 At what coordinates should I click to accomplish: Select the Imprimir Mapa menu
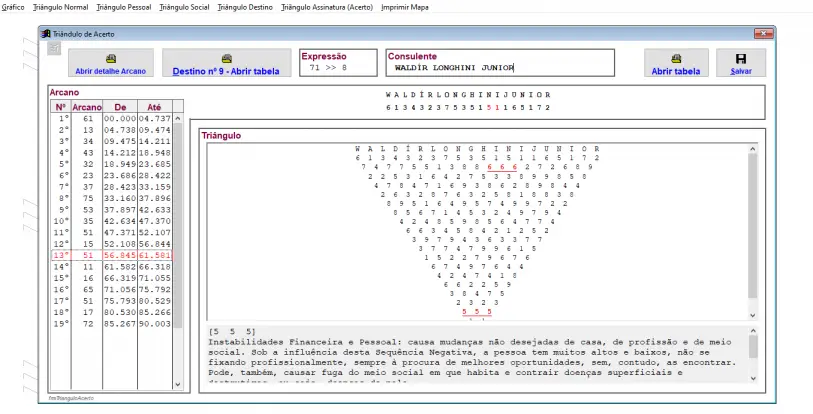click(409, 7)
